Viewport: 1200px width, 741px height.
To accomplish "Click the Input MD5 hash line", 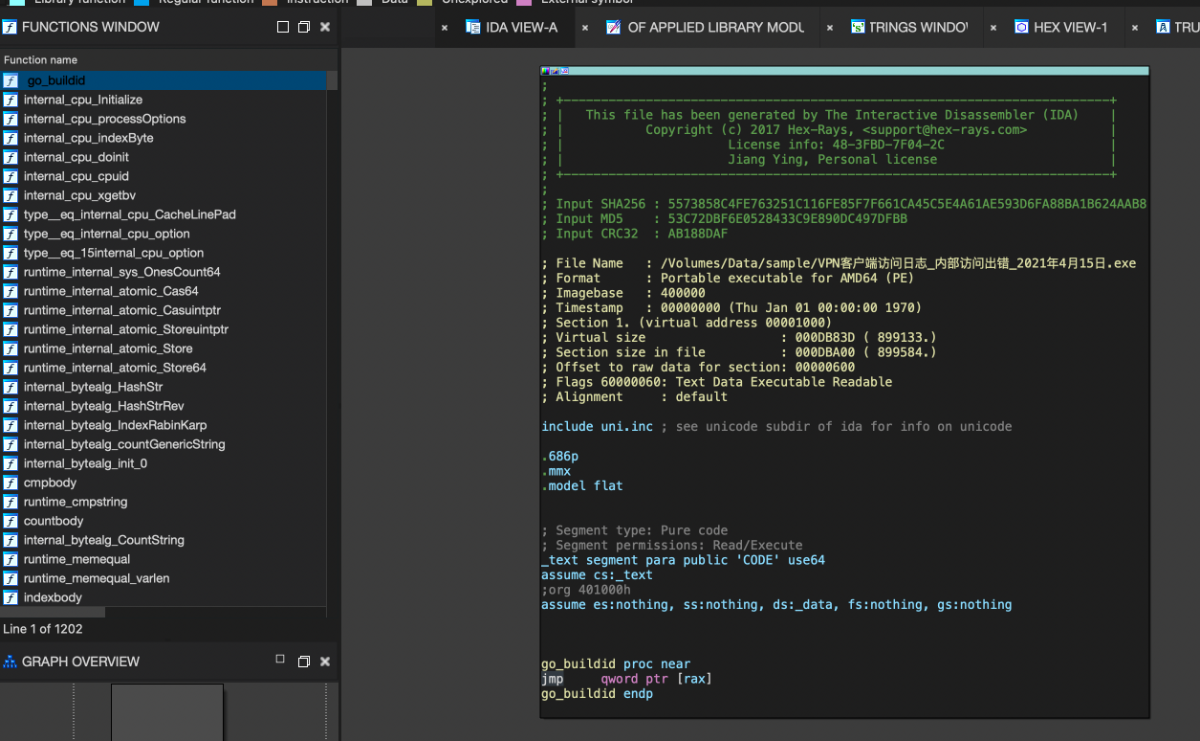I will (724, 219).
